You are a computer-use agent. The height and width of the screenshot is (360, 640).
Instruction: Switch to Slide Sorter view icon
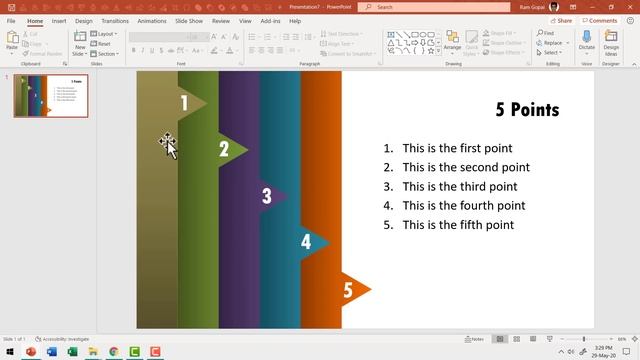516,339
